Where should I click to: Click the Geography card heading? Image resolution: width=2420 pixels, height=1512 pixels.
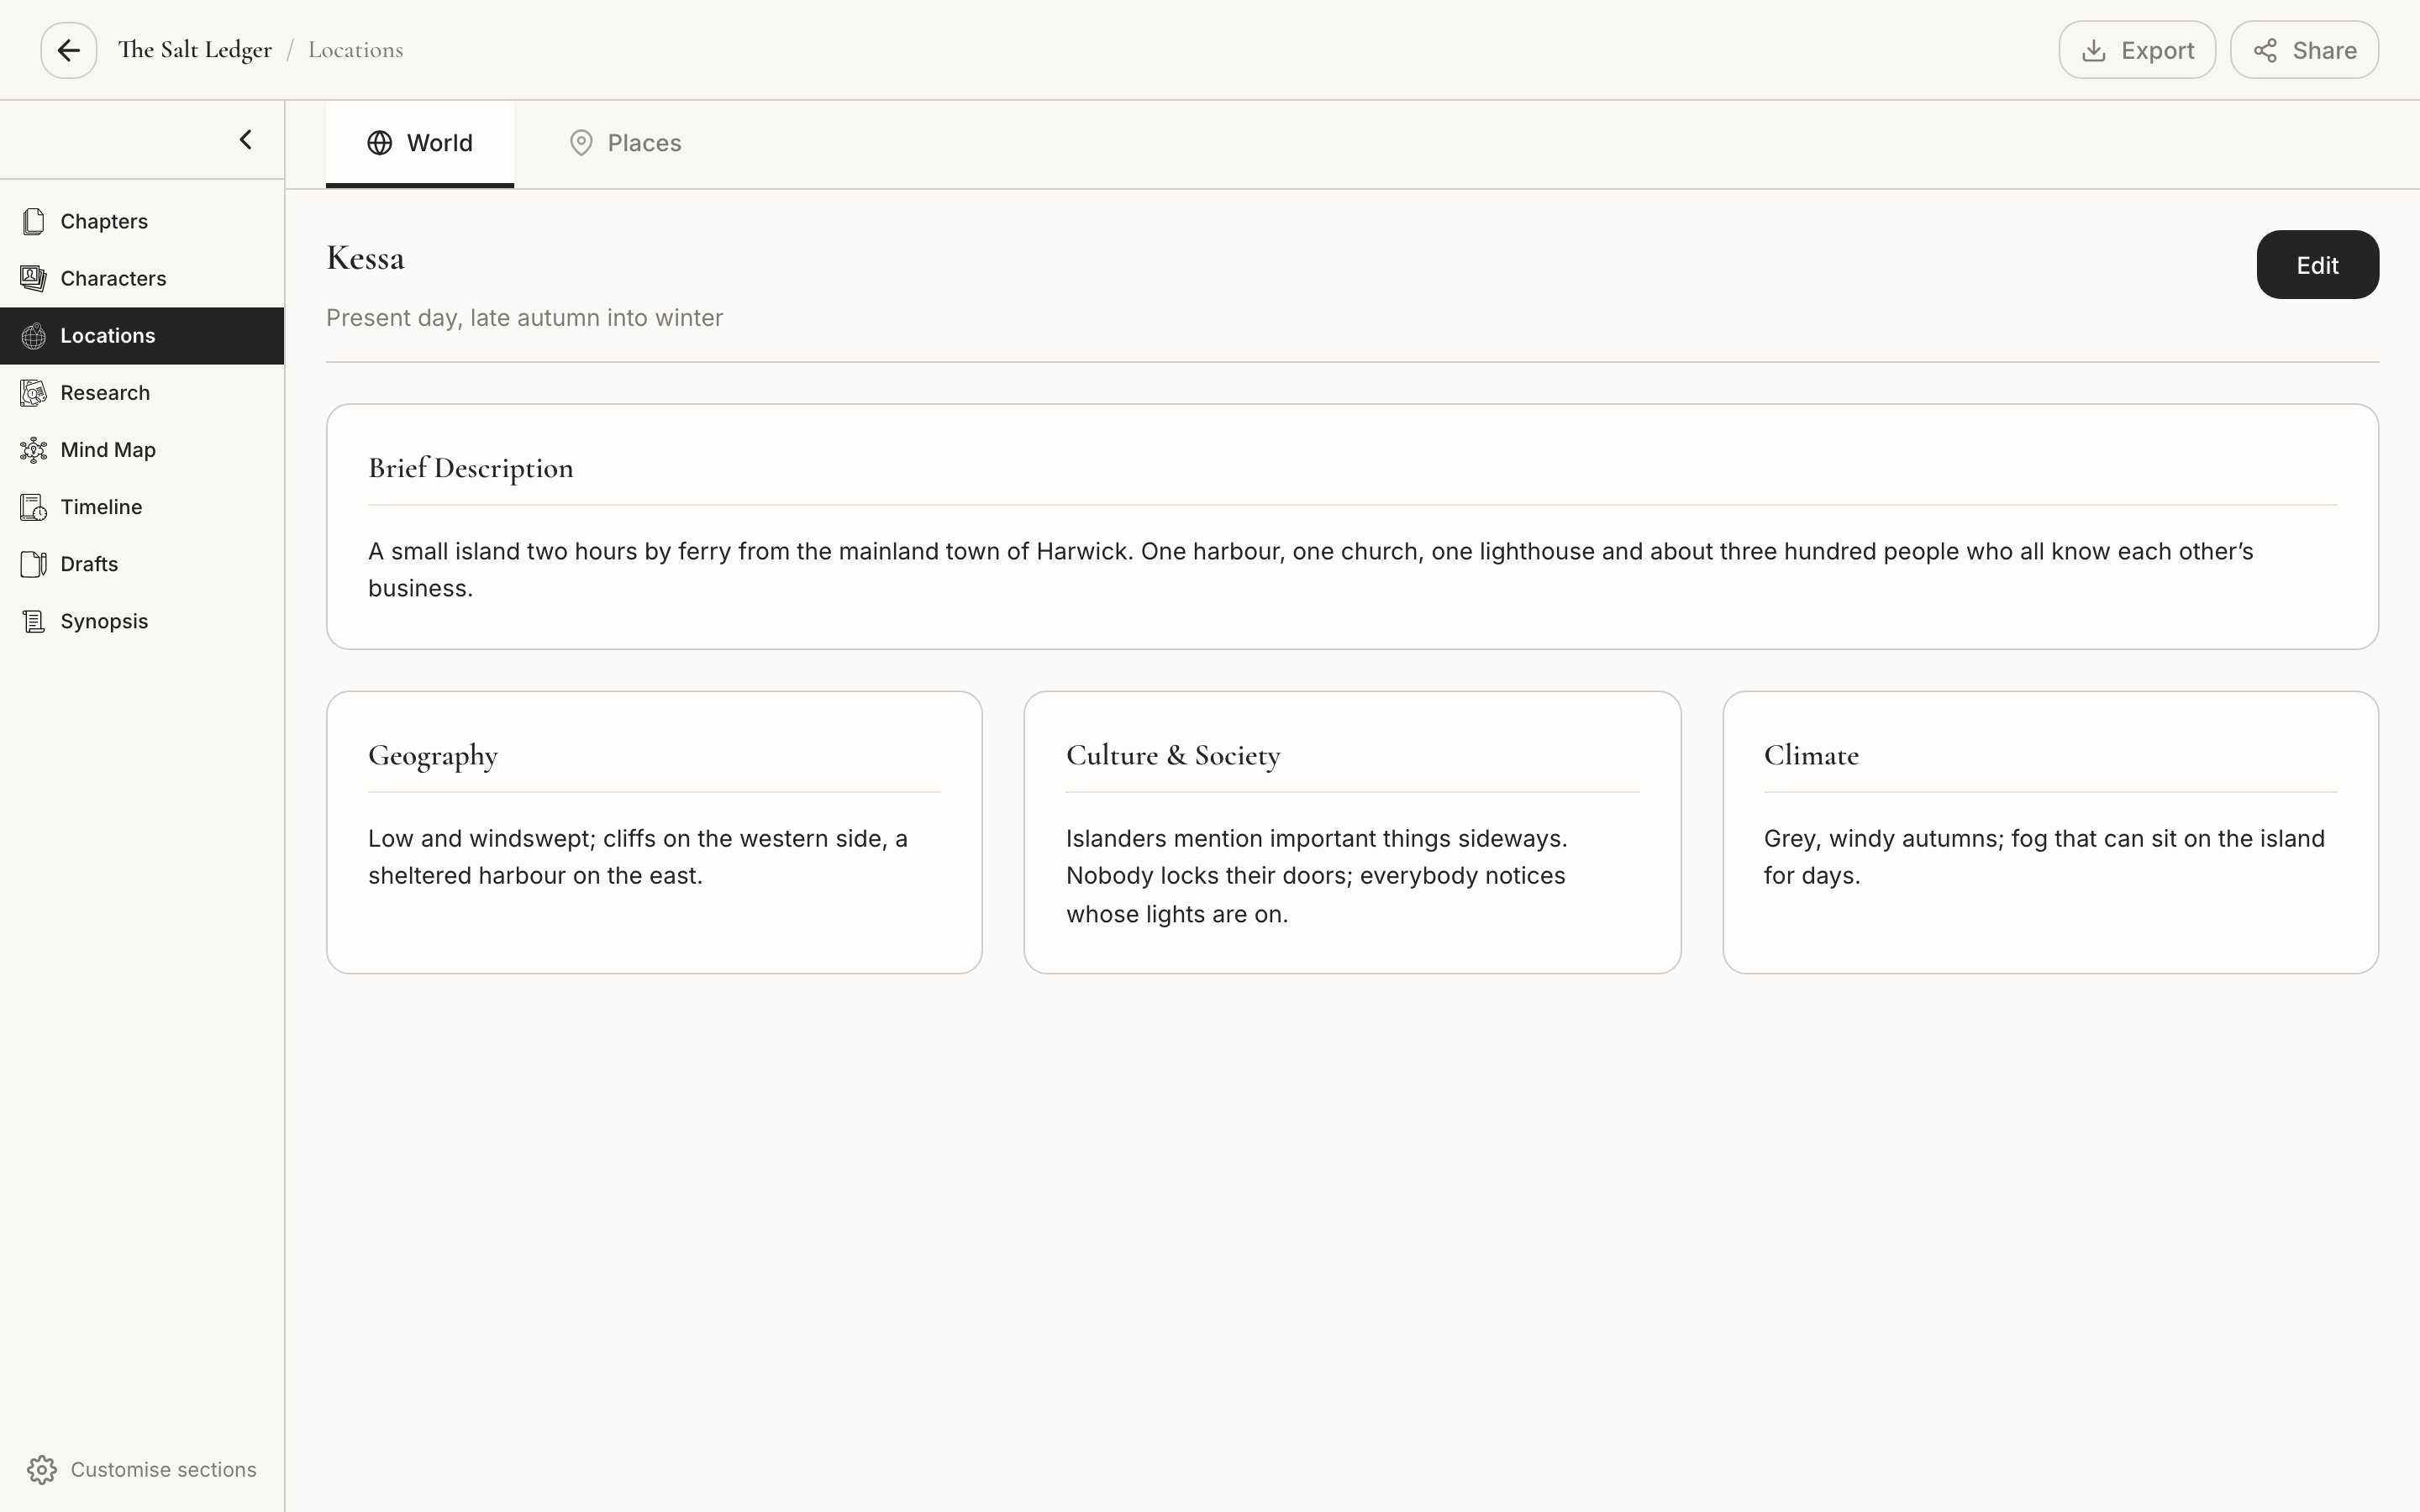click(x=433, y=755)
